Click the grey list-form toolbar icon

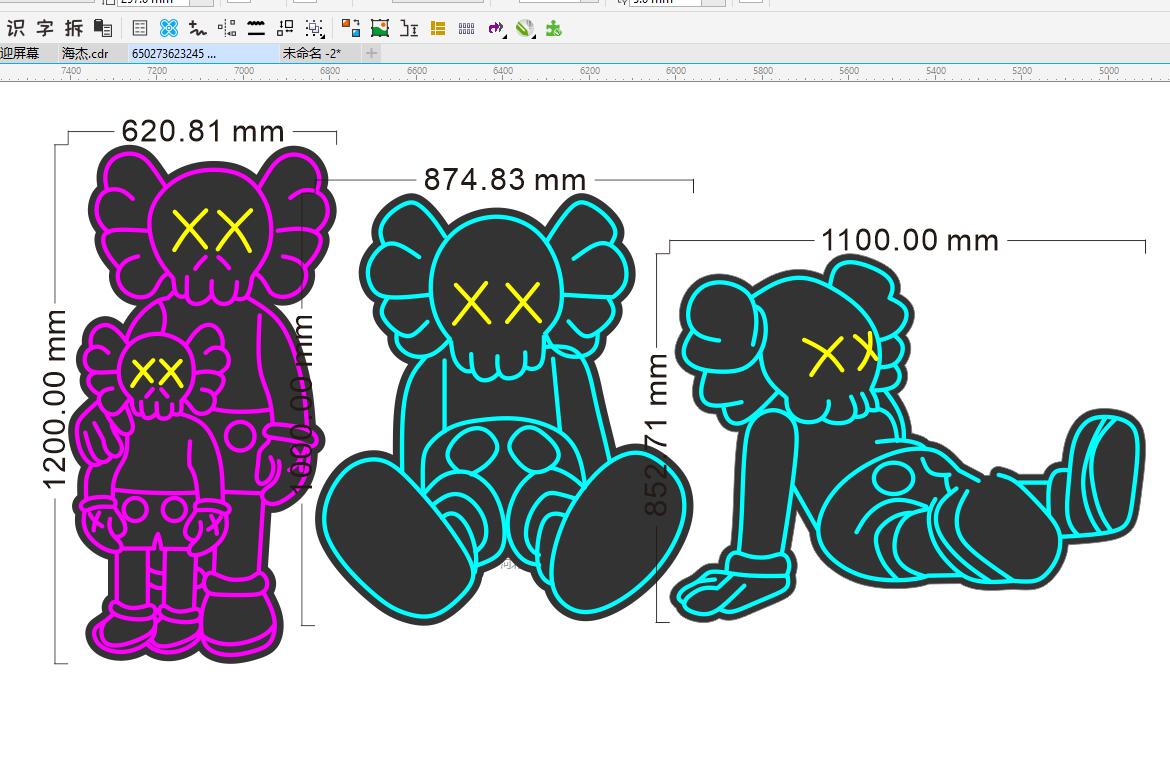point(140,28)
